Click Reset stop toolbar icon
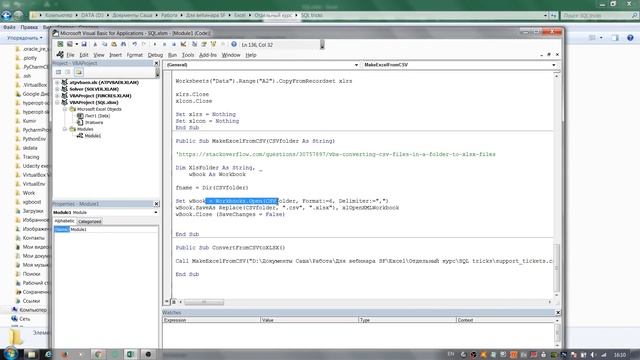Screen dimensions: 640x360 pos(173,44)
